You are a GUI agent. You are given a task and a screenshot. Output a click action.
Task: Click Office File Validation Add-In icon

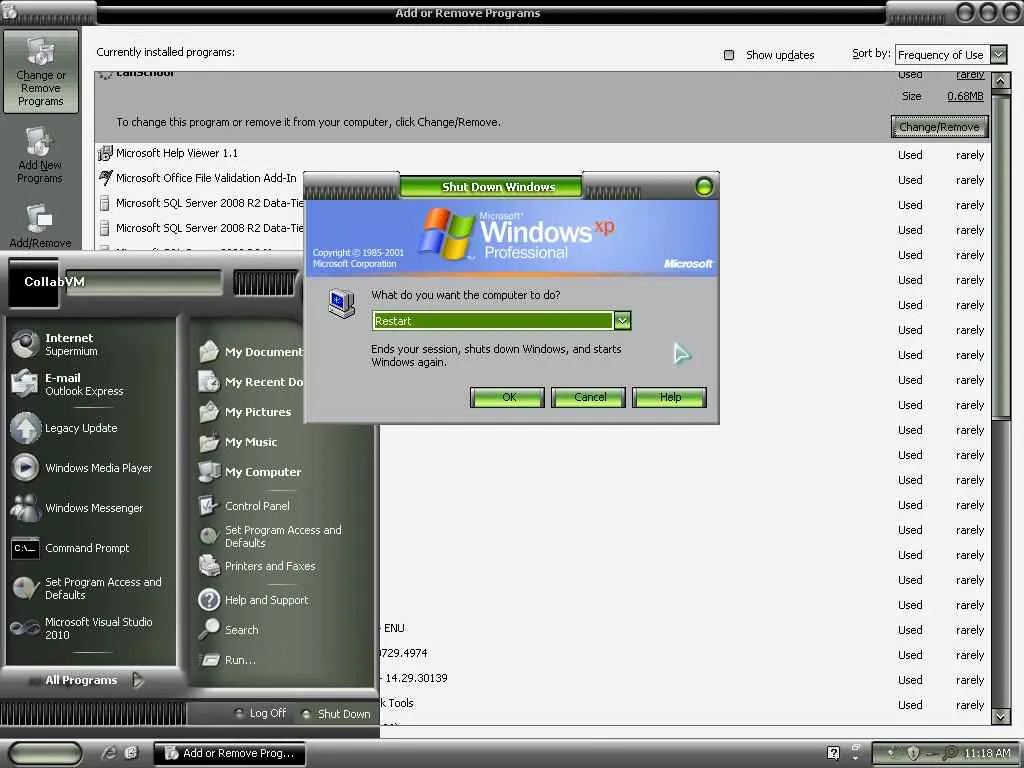[x=104, y=178]
